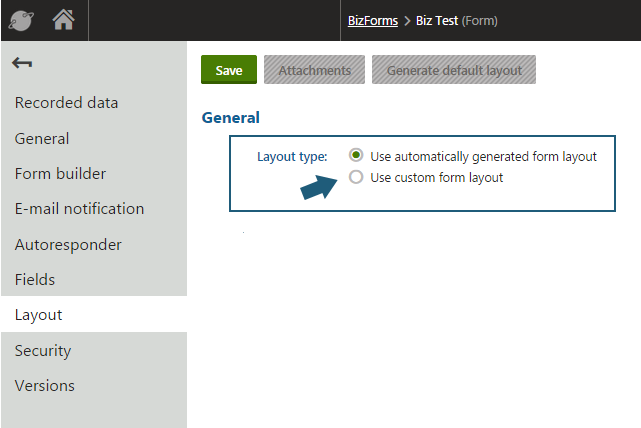The image size is (641, 428).
Task: Click the back arrow in sidebar
Action: [x=22, y=64]
